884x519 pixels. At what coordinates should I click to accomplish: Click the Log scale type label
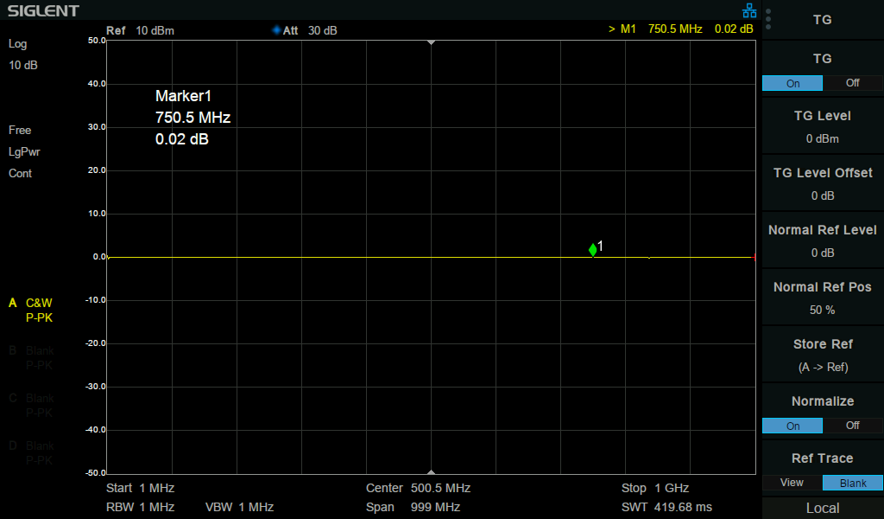click(17, 44)
